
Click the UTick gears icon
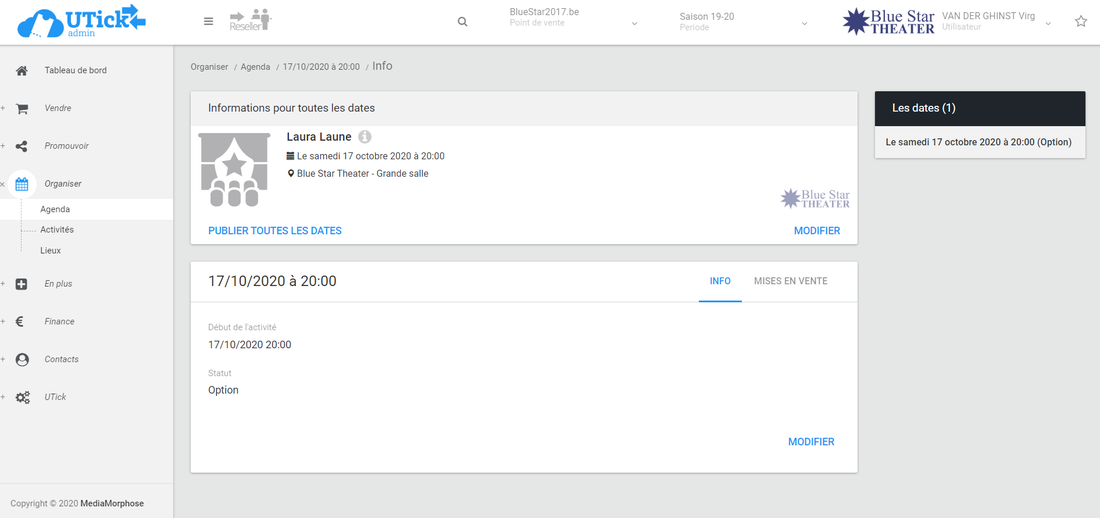click(x=22, y=398)
